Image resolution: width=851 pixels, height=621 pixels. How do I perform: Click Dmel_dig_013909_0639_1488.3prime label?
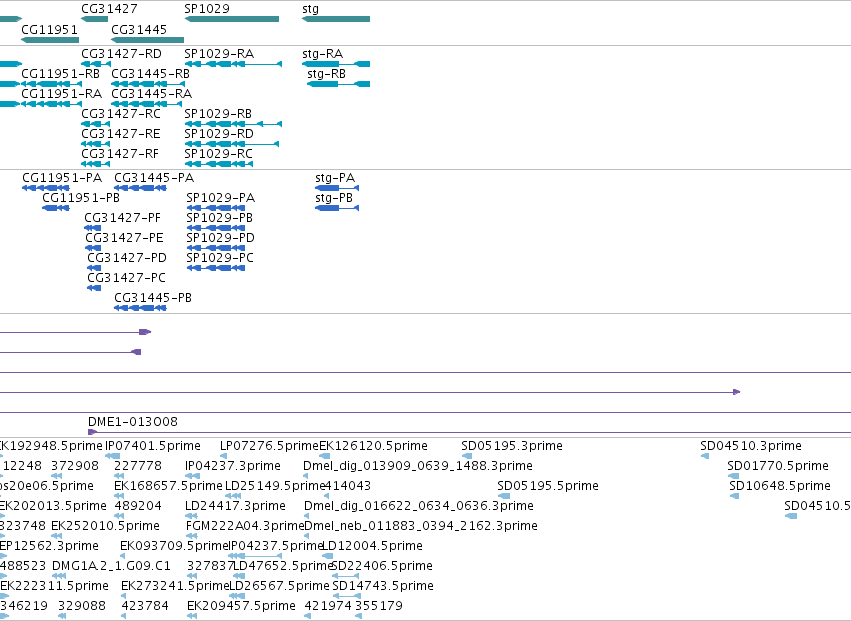click(x=418, y=466)
